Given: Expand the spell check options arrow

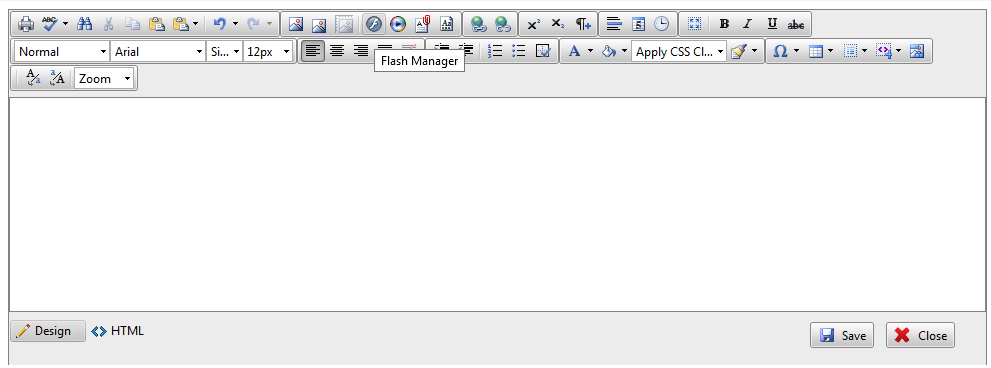Looking at the screenshot, I should coord(65,24).
